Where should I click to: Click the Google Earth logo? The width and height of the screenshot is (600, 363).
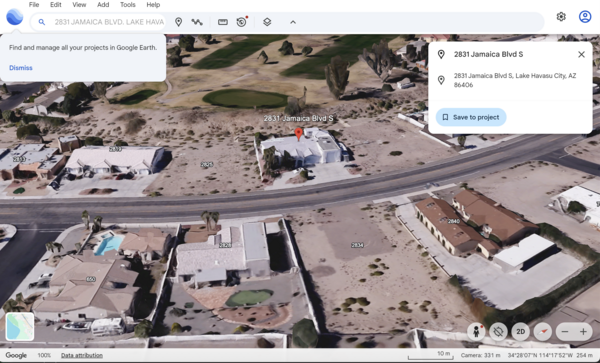(x=15, y=17)
